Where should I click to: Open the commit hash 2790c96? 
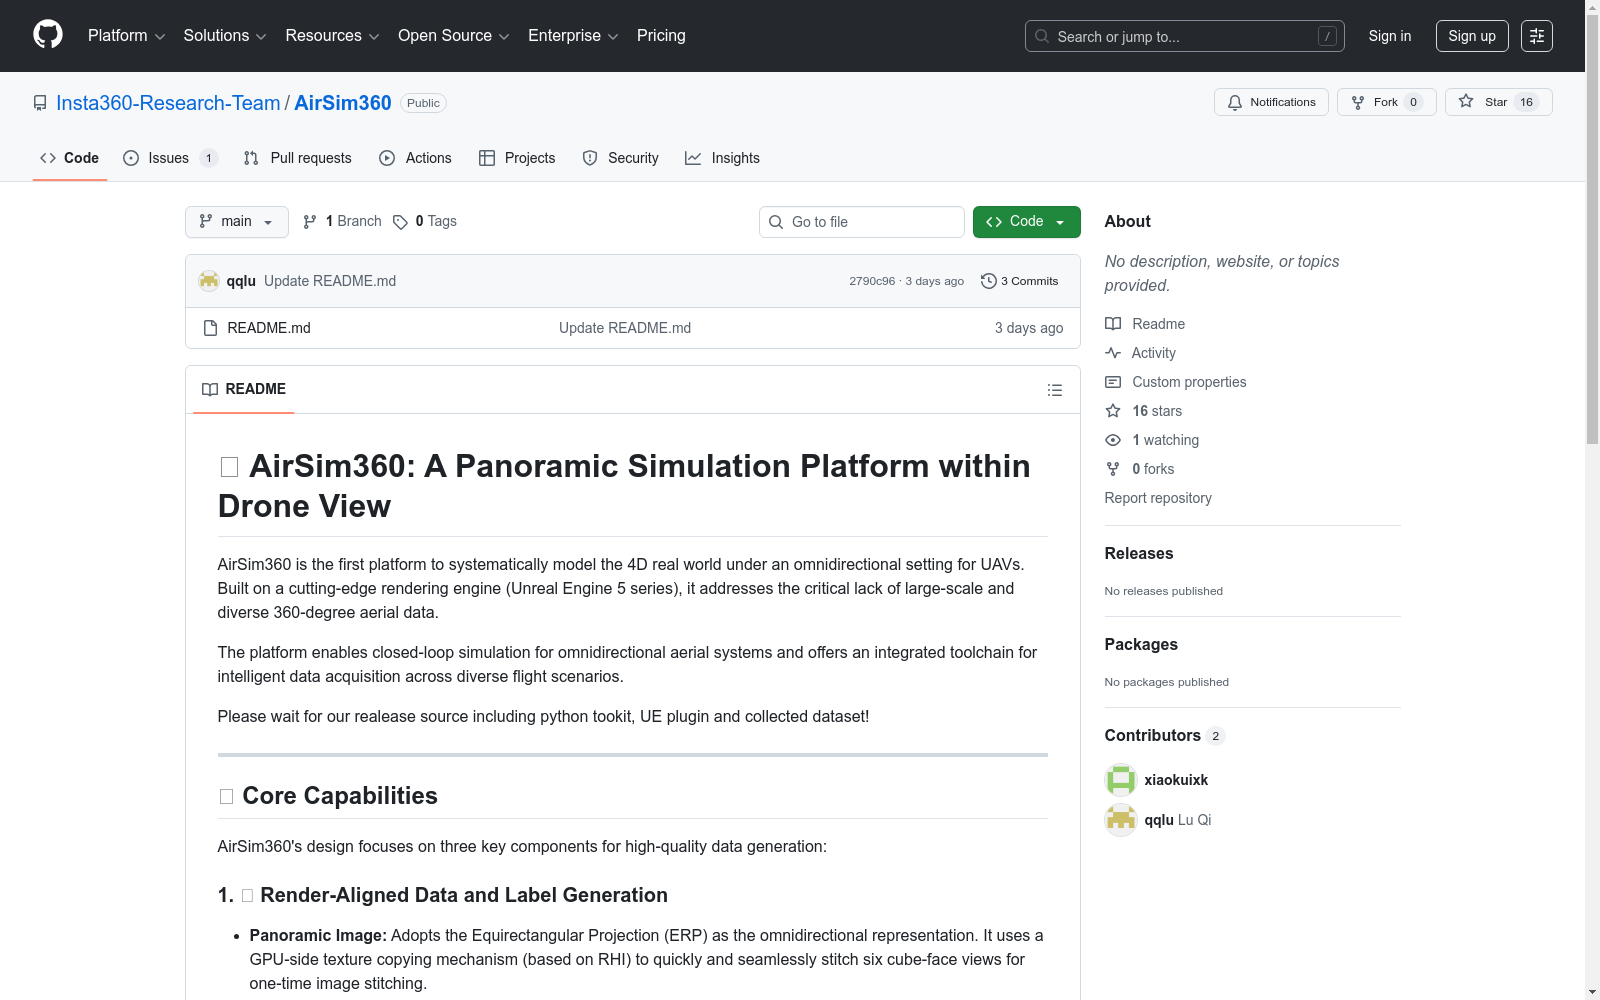click(x=872, y=281)
